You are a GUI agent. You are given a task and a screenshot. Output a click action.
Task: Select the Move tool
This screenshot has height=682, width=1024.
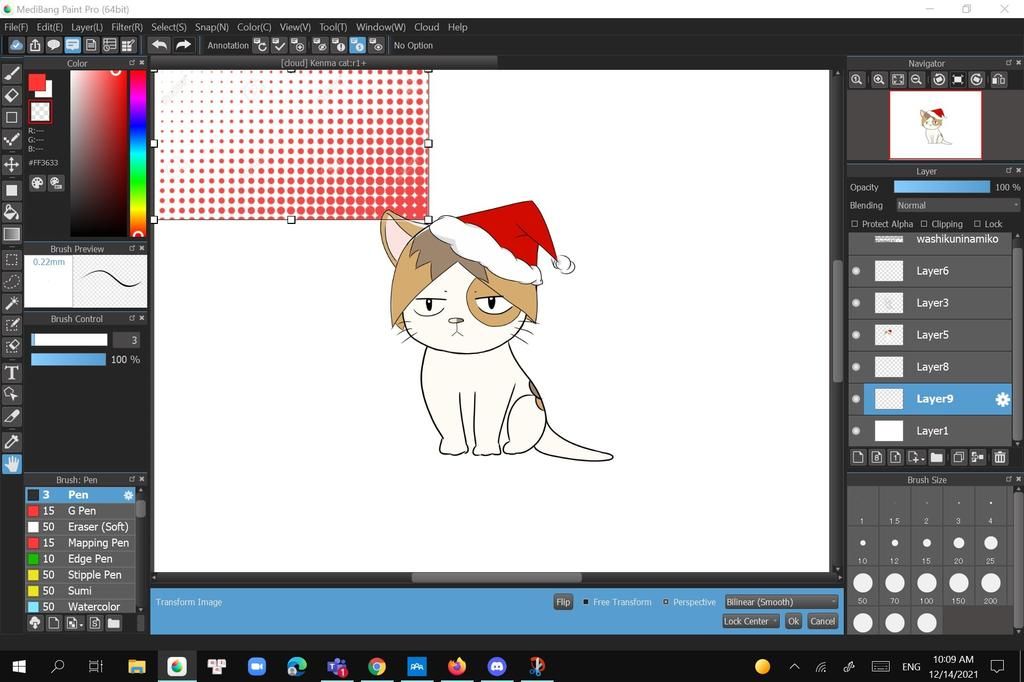[12, 164]
